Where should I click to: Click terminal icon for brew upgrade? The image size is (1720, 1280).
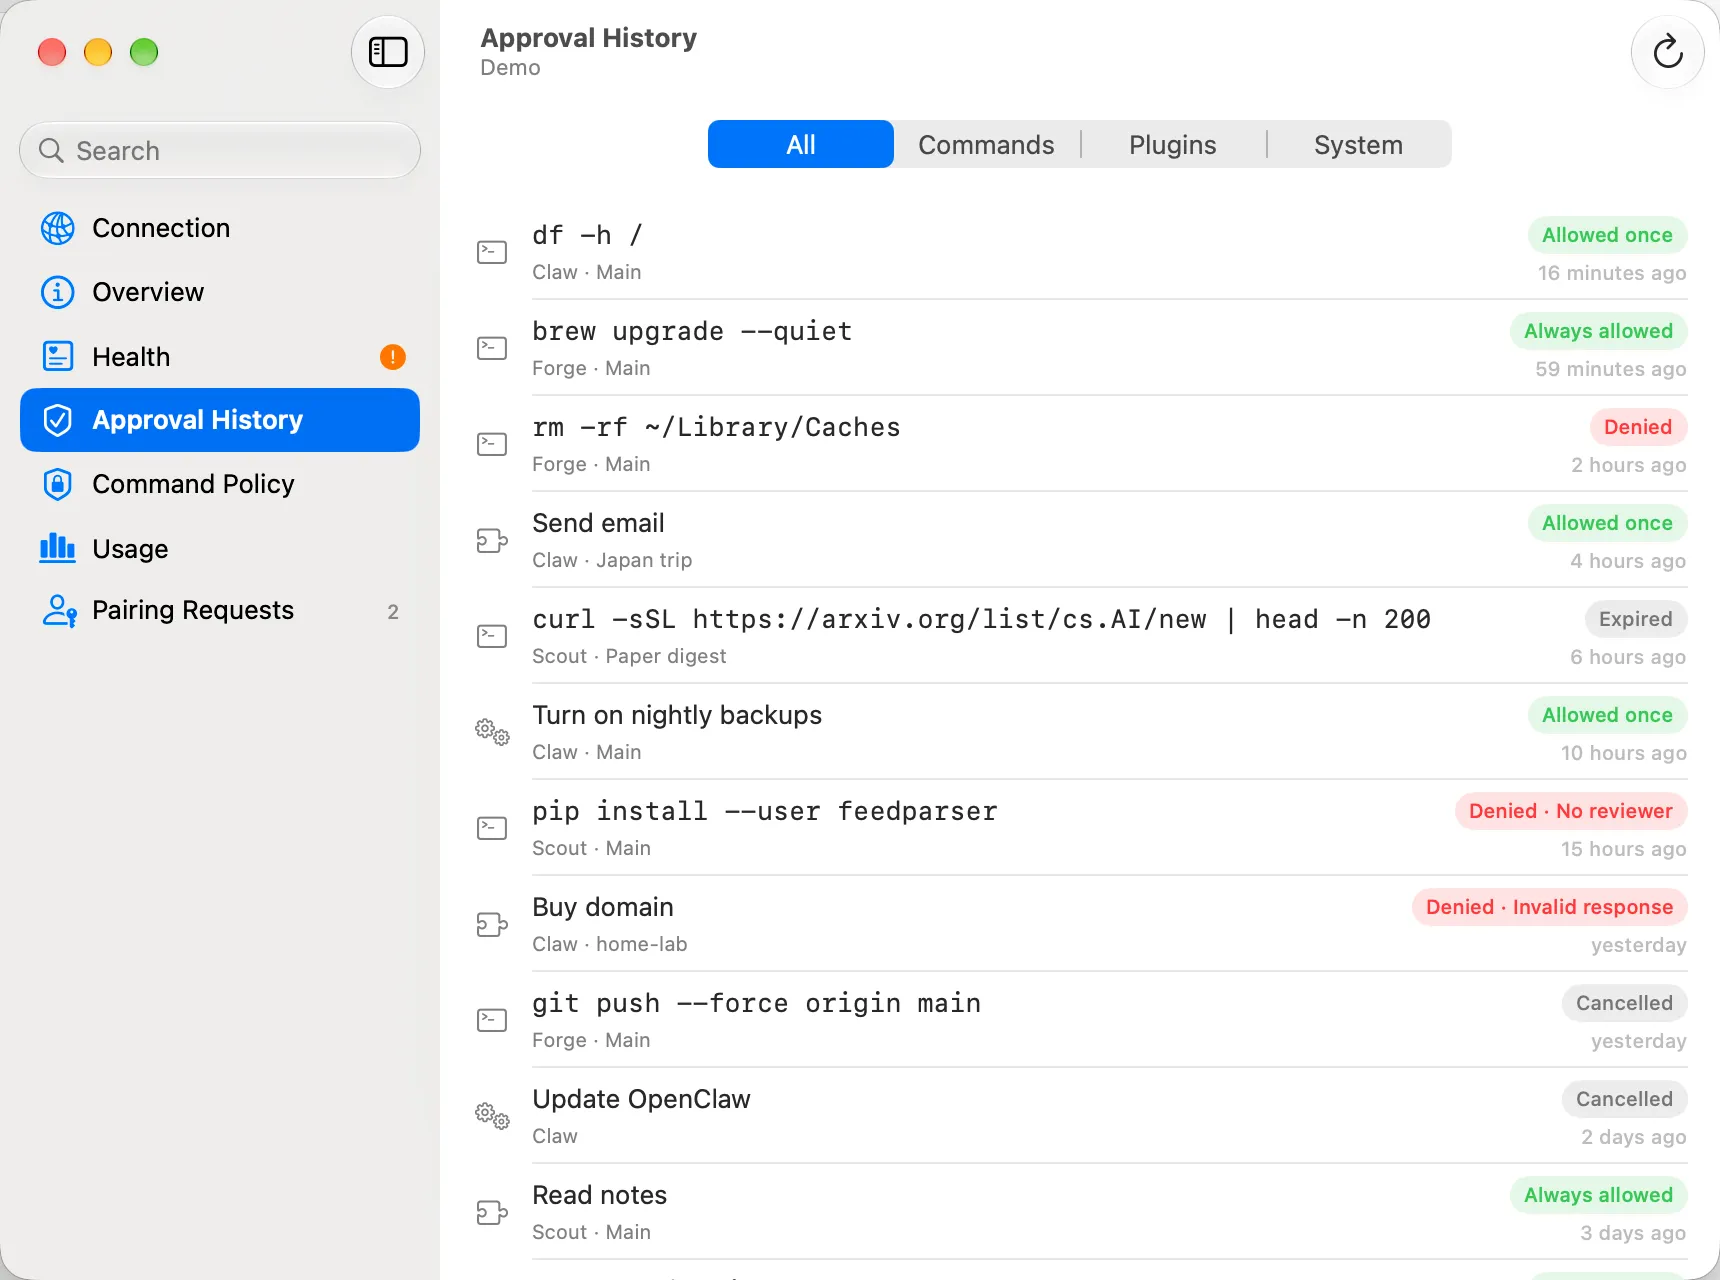(x=492, y=348)
